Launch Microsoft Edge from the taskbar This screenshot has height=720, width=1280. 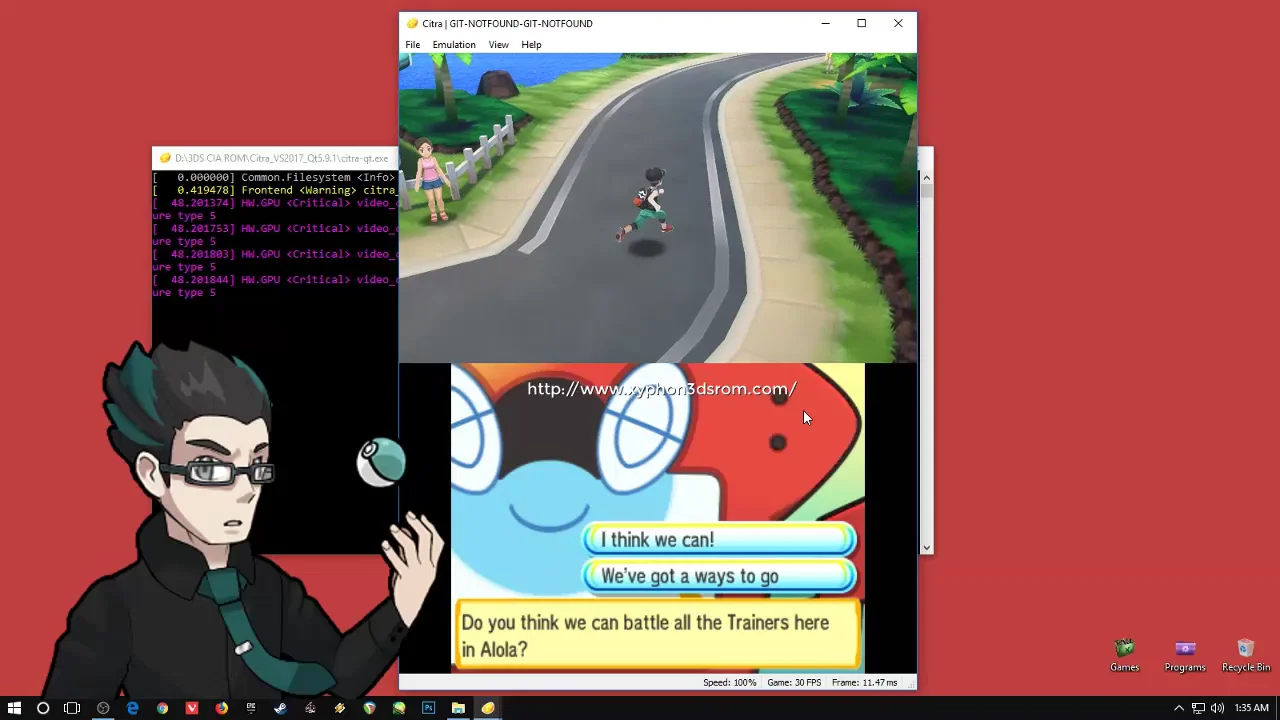click(132, 708)
